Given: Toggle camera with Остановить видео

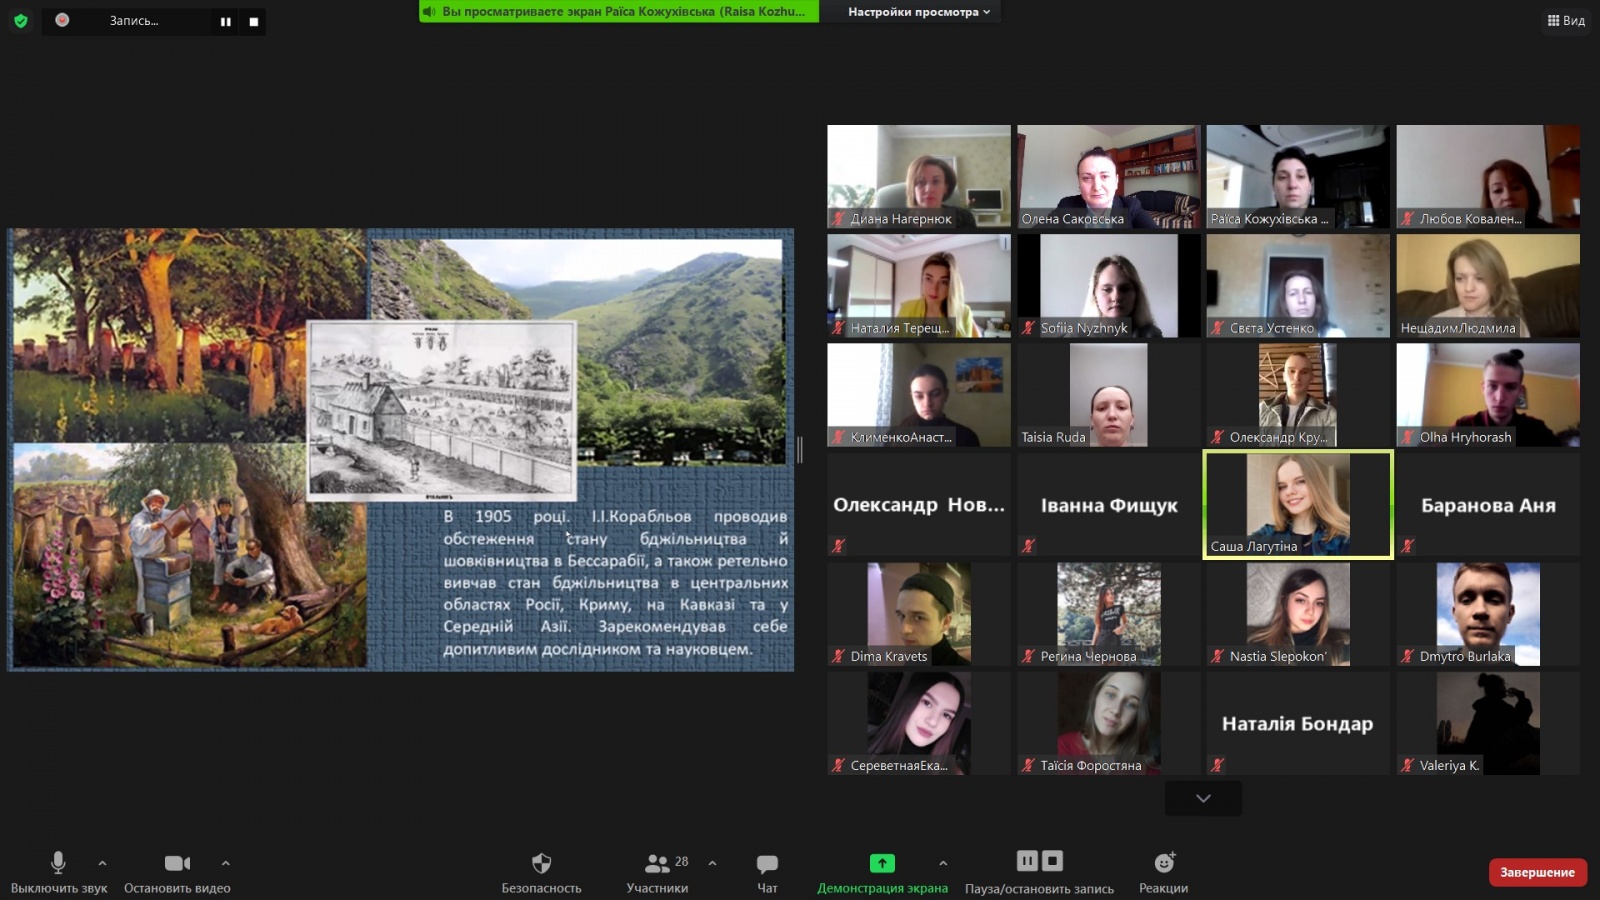Looking at the screenshot, I should point(177,872).
